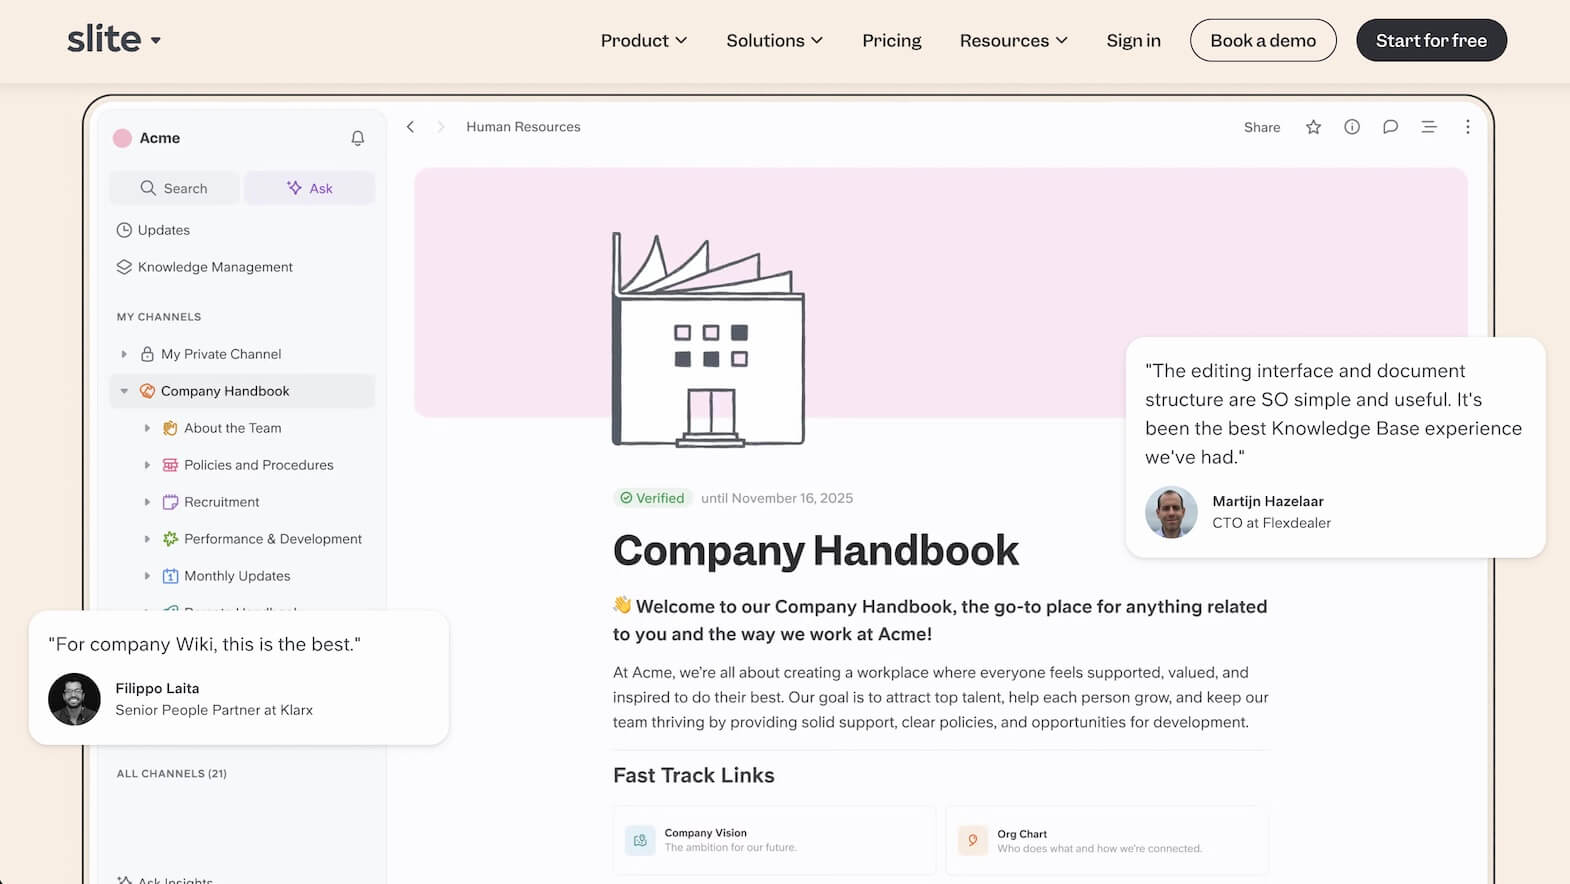Open the Pricing page
The width and height of the screenshot is (1570, 884).
[x=891, y=41]
